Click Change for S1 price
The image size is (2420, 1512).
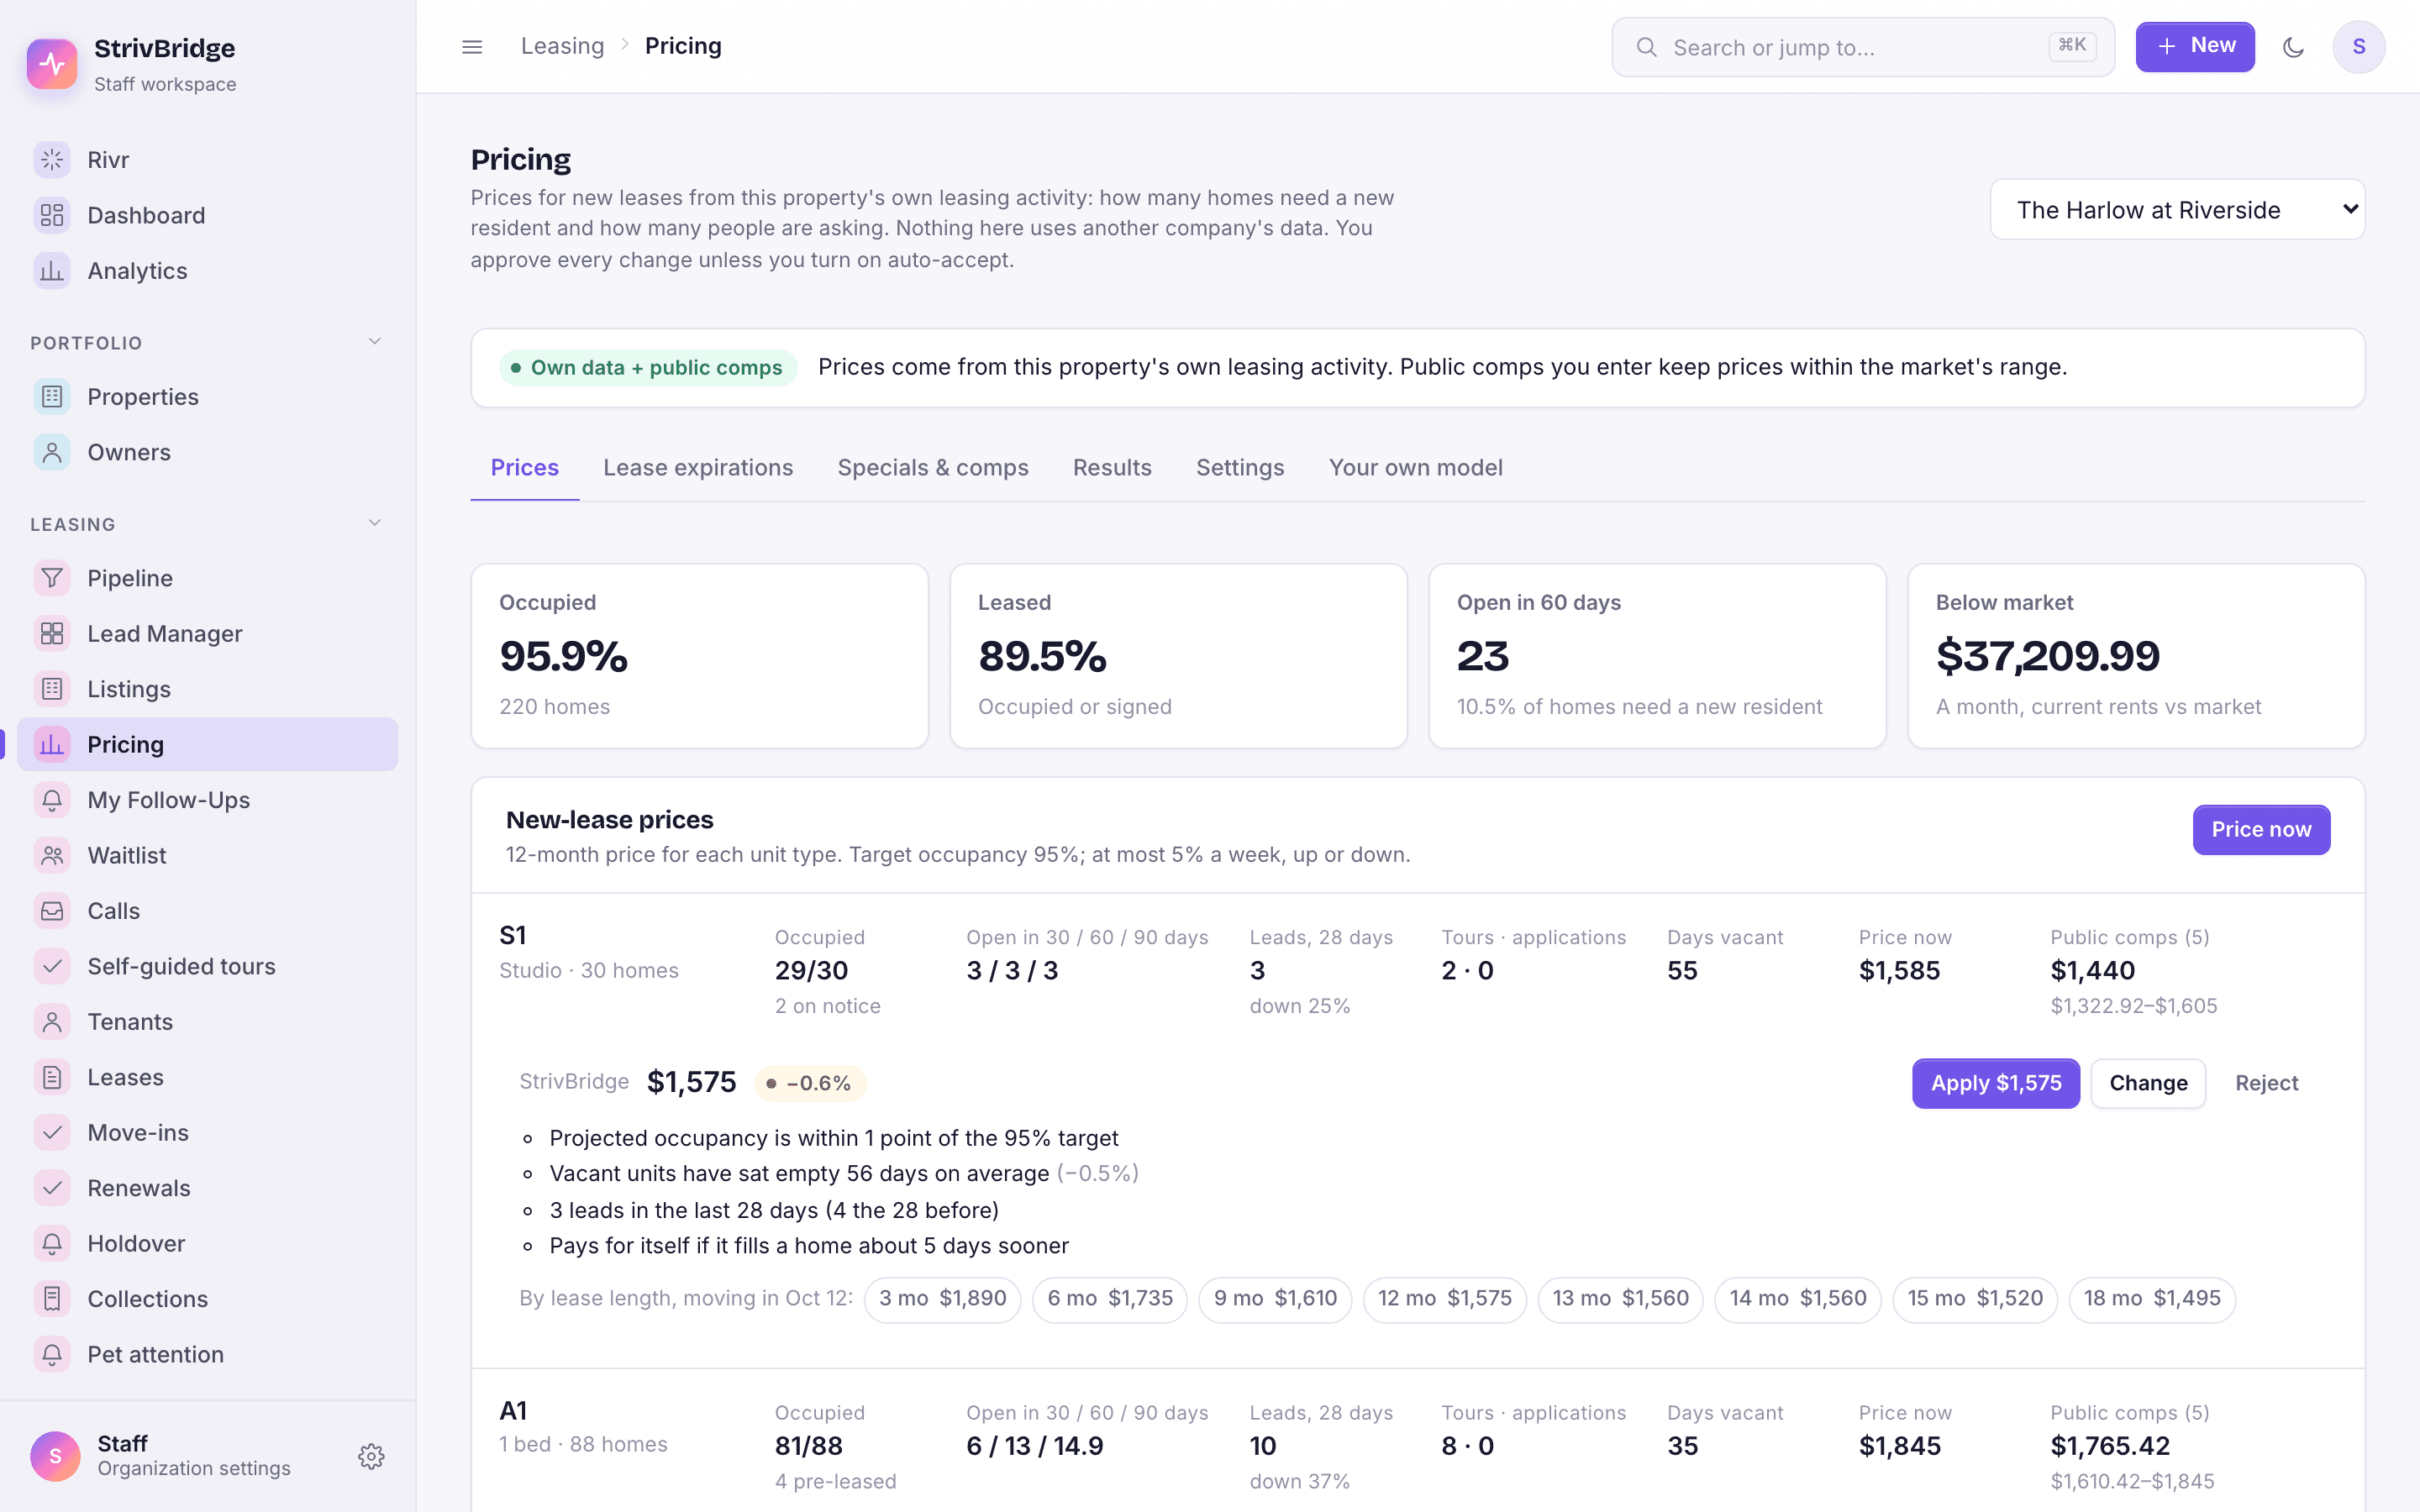[x=2148, y=1083]
